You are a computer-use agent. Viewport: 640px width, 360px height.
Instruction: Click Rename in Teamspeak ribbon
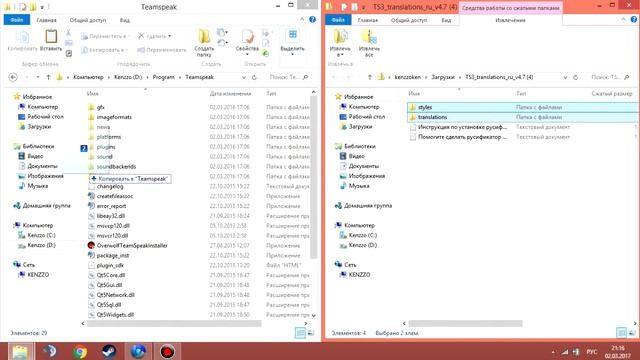coord(162,50)
